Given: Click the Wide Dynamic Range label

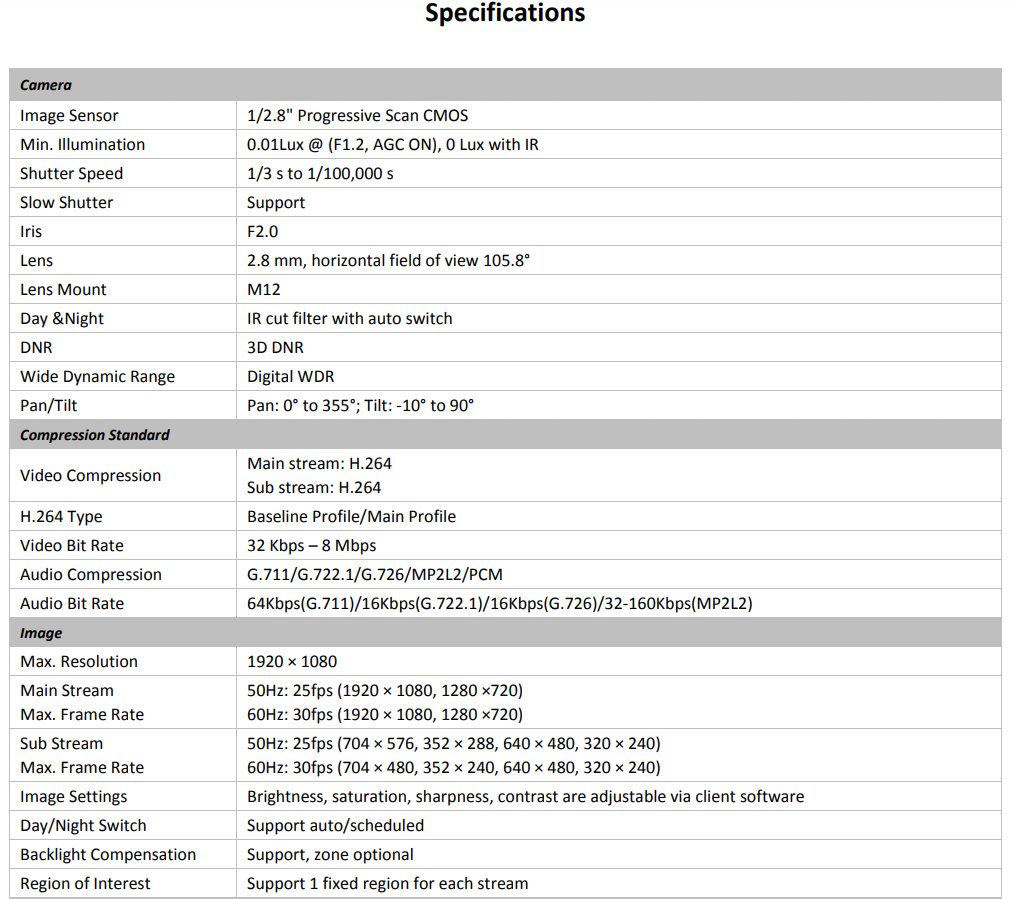Looking at the screenshot, I should tap(97, 377).
